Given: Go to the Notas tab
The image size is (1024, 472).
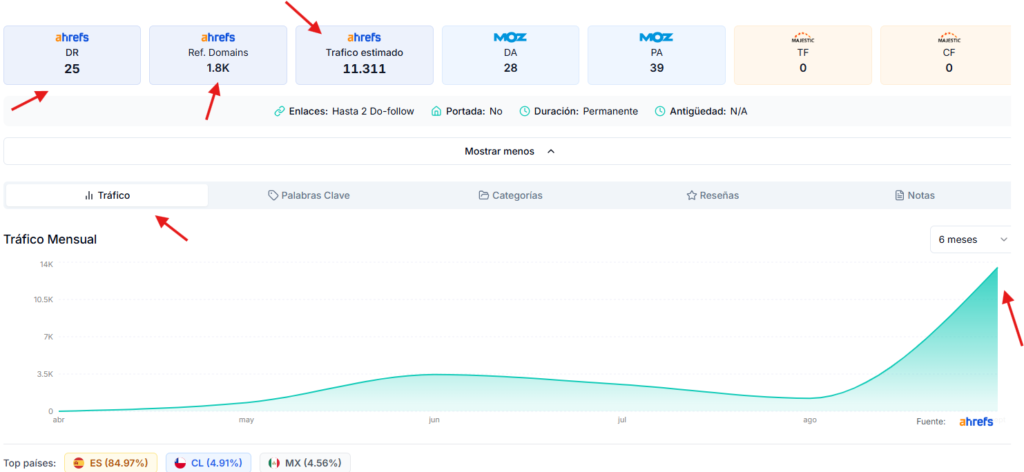Looking at the screenshot, I should pos(914,195).
